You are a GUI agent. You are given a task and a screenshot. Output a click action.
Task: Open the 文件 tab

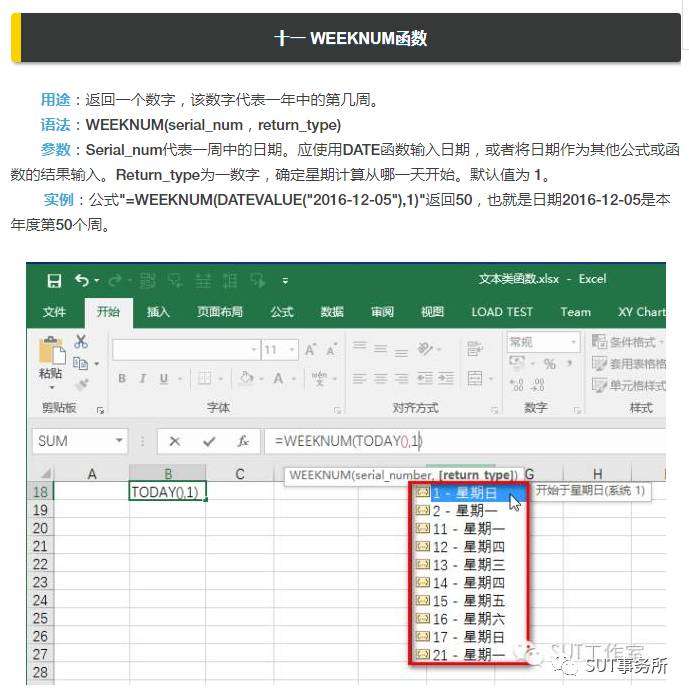coord(54,312)
